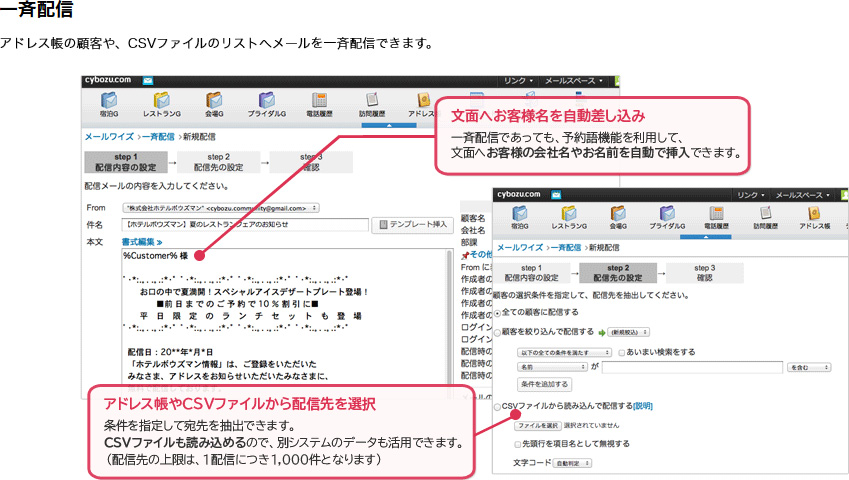Click mail icon beside cybozu.com in right window
Screen dimensions: 849x480
[557, 193]
